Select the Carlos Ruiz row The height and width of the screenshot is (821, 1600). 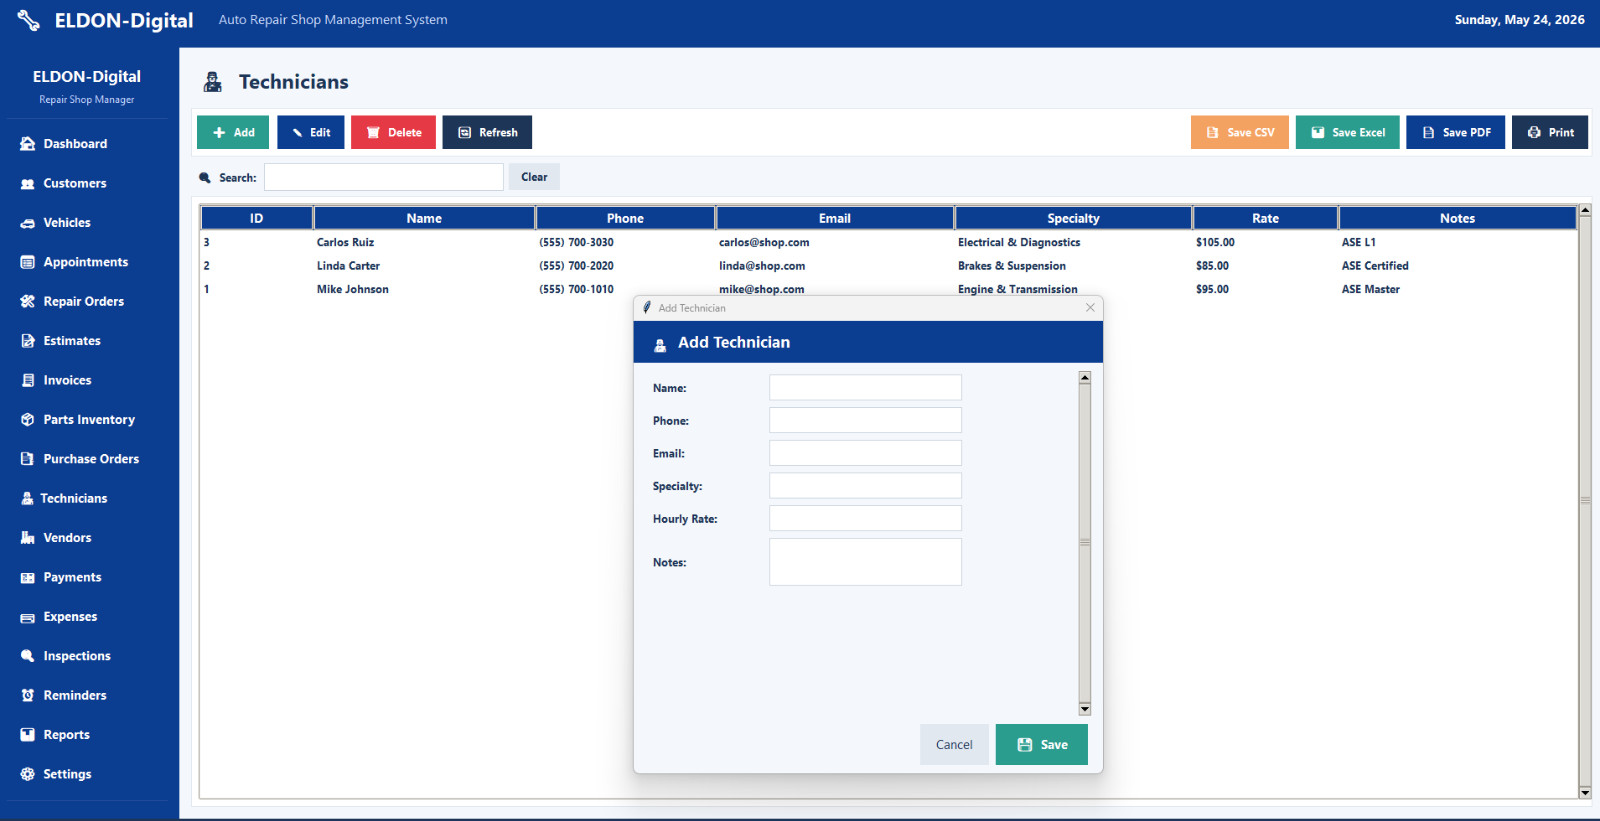[x=888, y=242]
